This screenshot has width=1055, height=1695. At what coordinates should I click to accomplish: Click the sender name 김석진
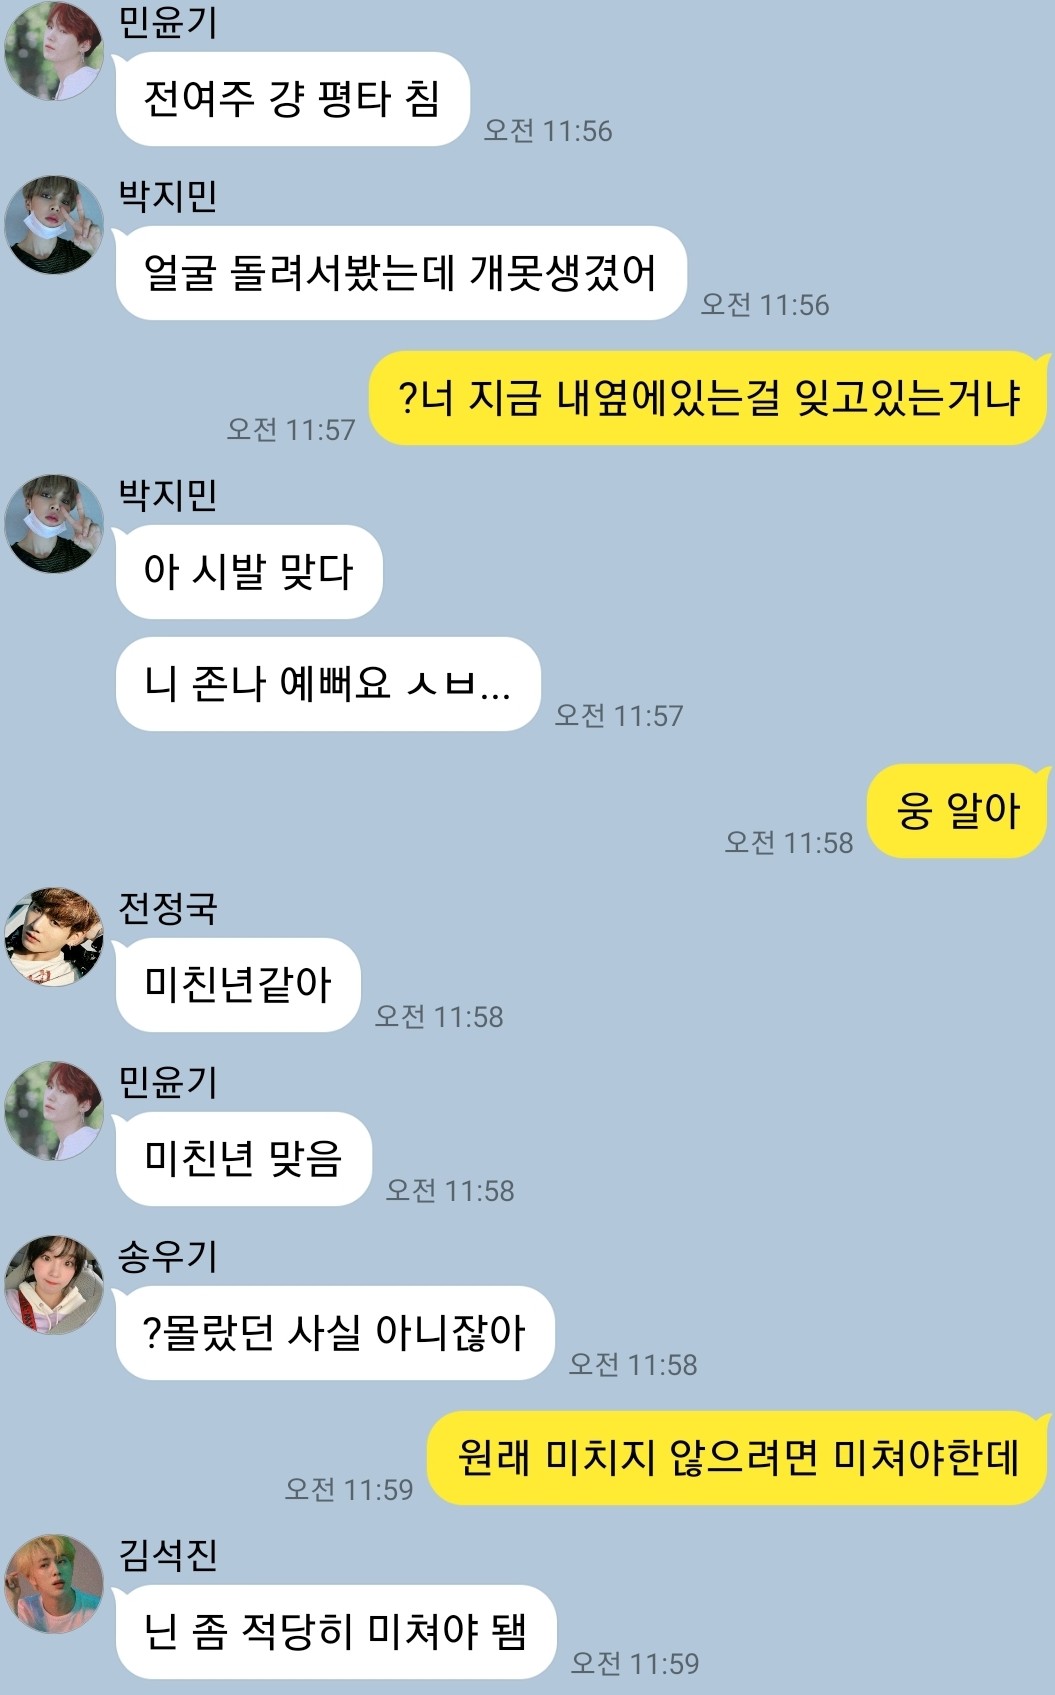(x=167, y=1554)
